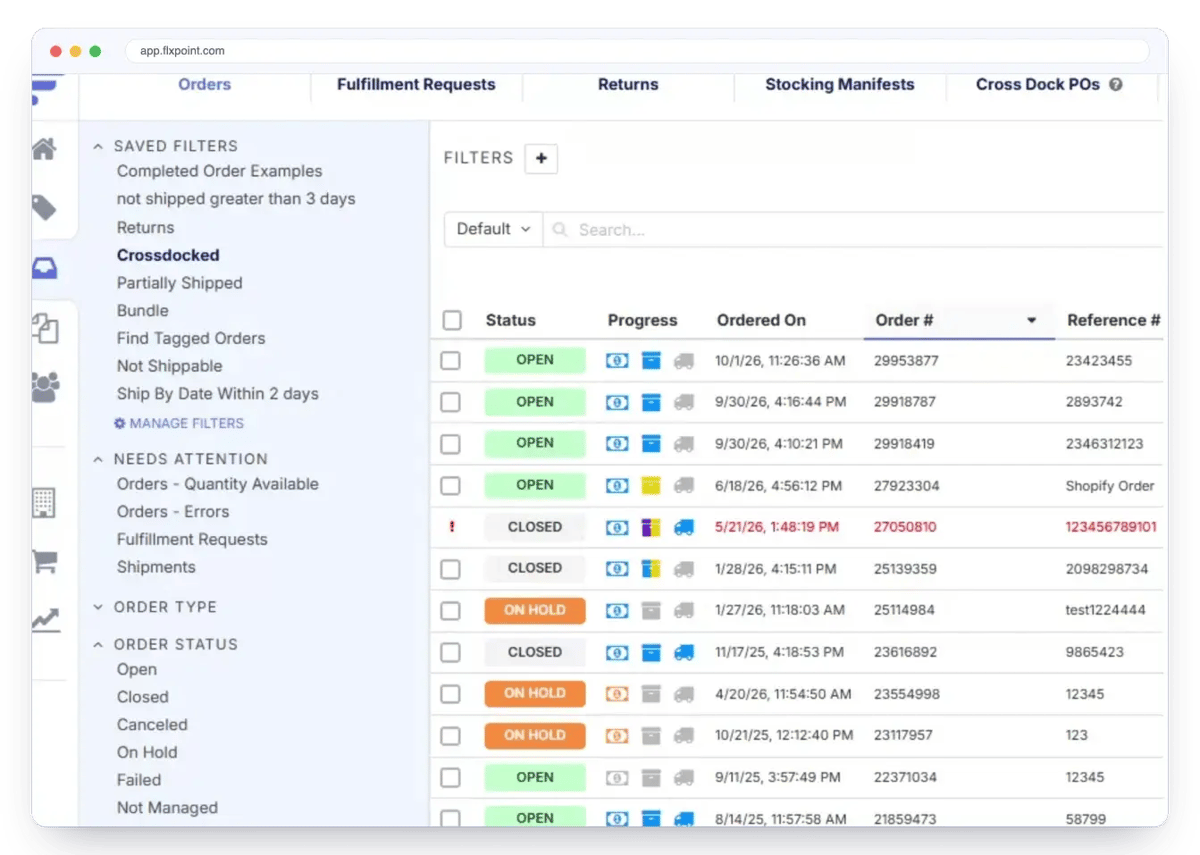Check the box for order 25114984
Image resolution: width=1200 pixels, height=855 pixels.
[451, 610]
